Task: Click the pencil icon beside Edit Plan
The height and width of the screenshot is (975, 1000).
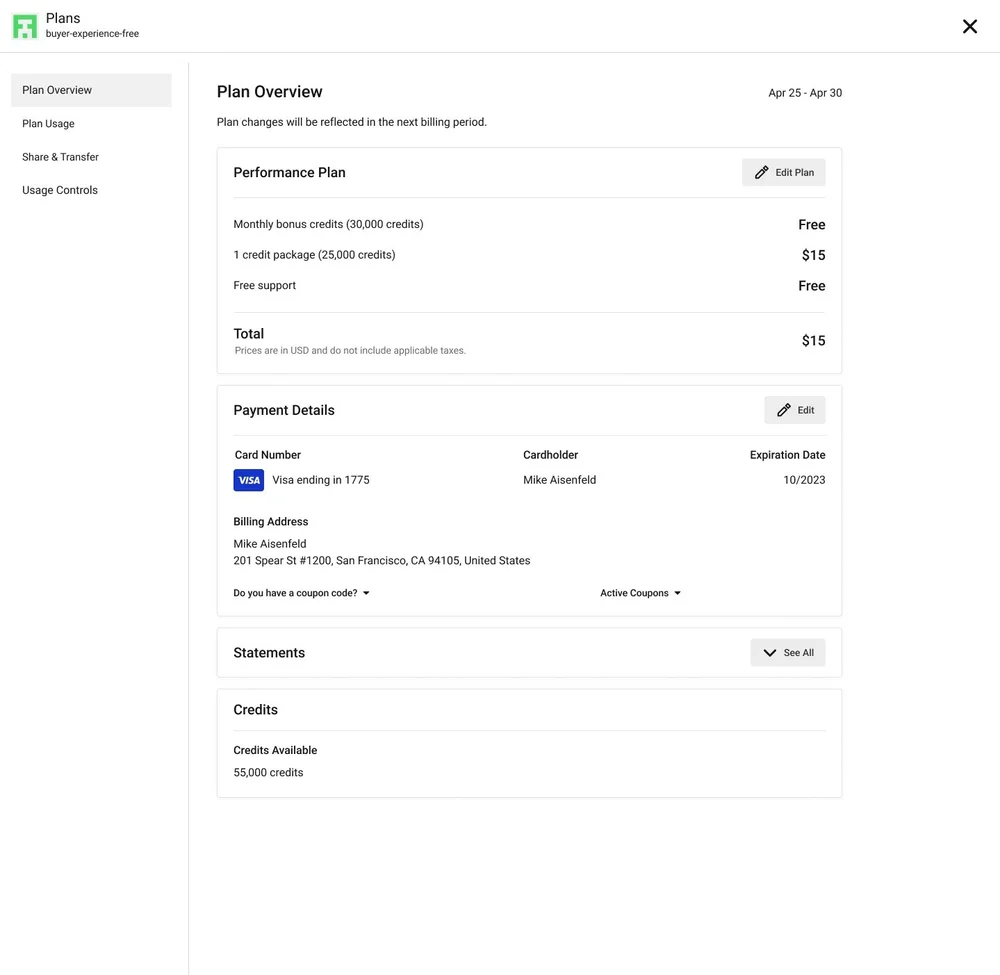Action: coord(761,172)
